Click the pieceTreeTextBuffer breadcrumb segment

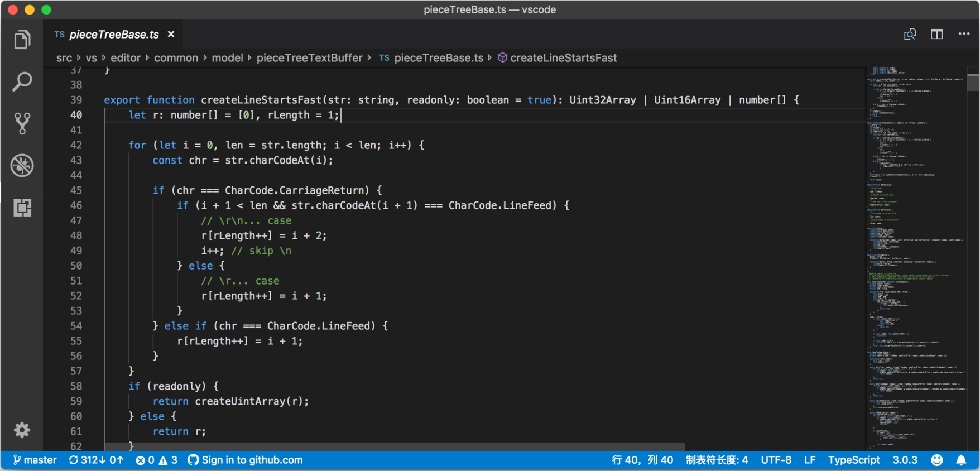[x=309, y=57]
